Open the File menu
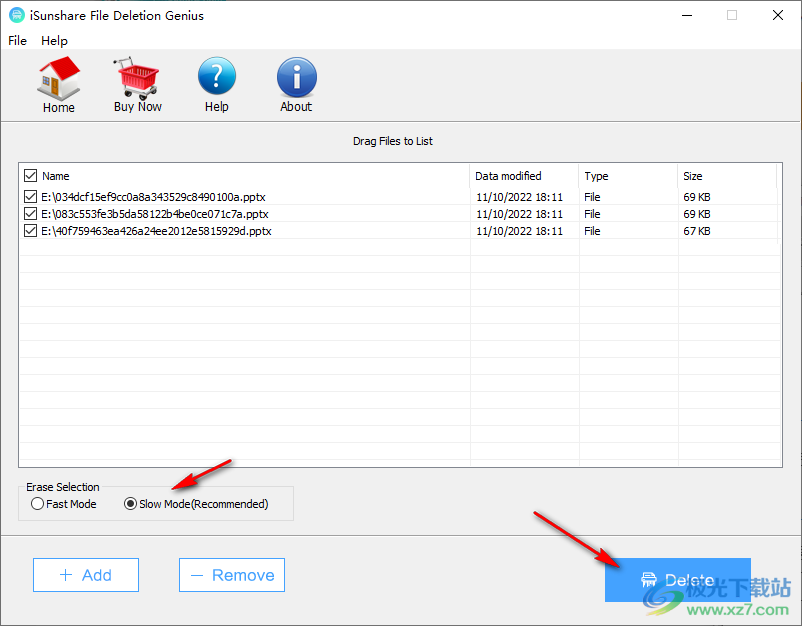 point(17,40)
